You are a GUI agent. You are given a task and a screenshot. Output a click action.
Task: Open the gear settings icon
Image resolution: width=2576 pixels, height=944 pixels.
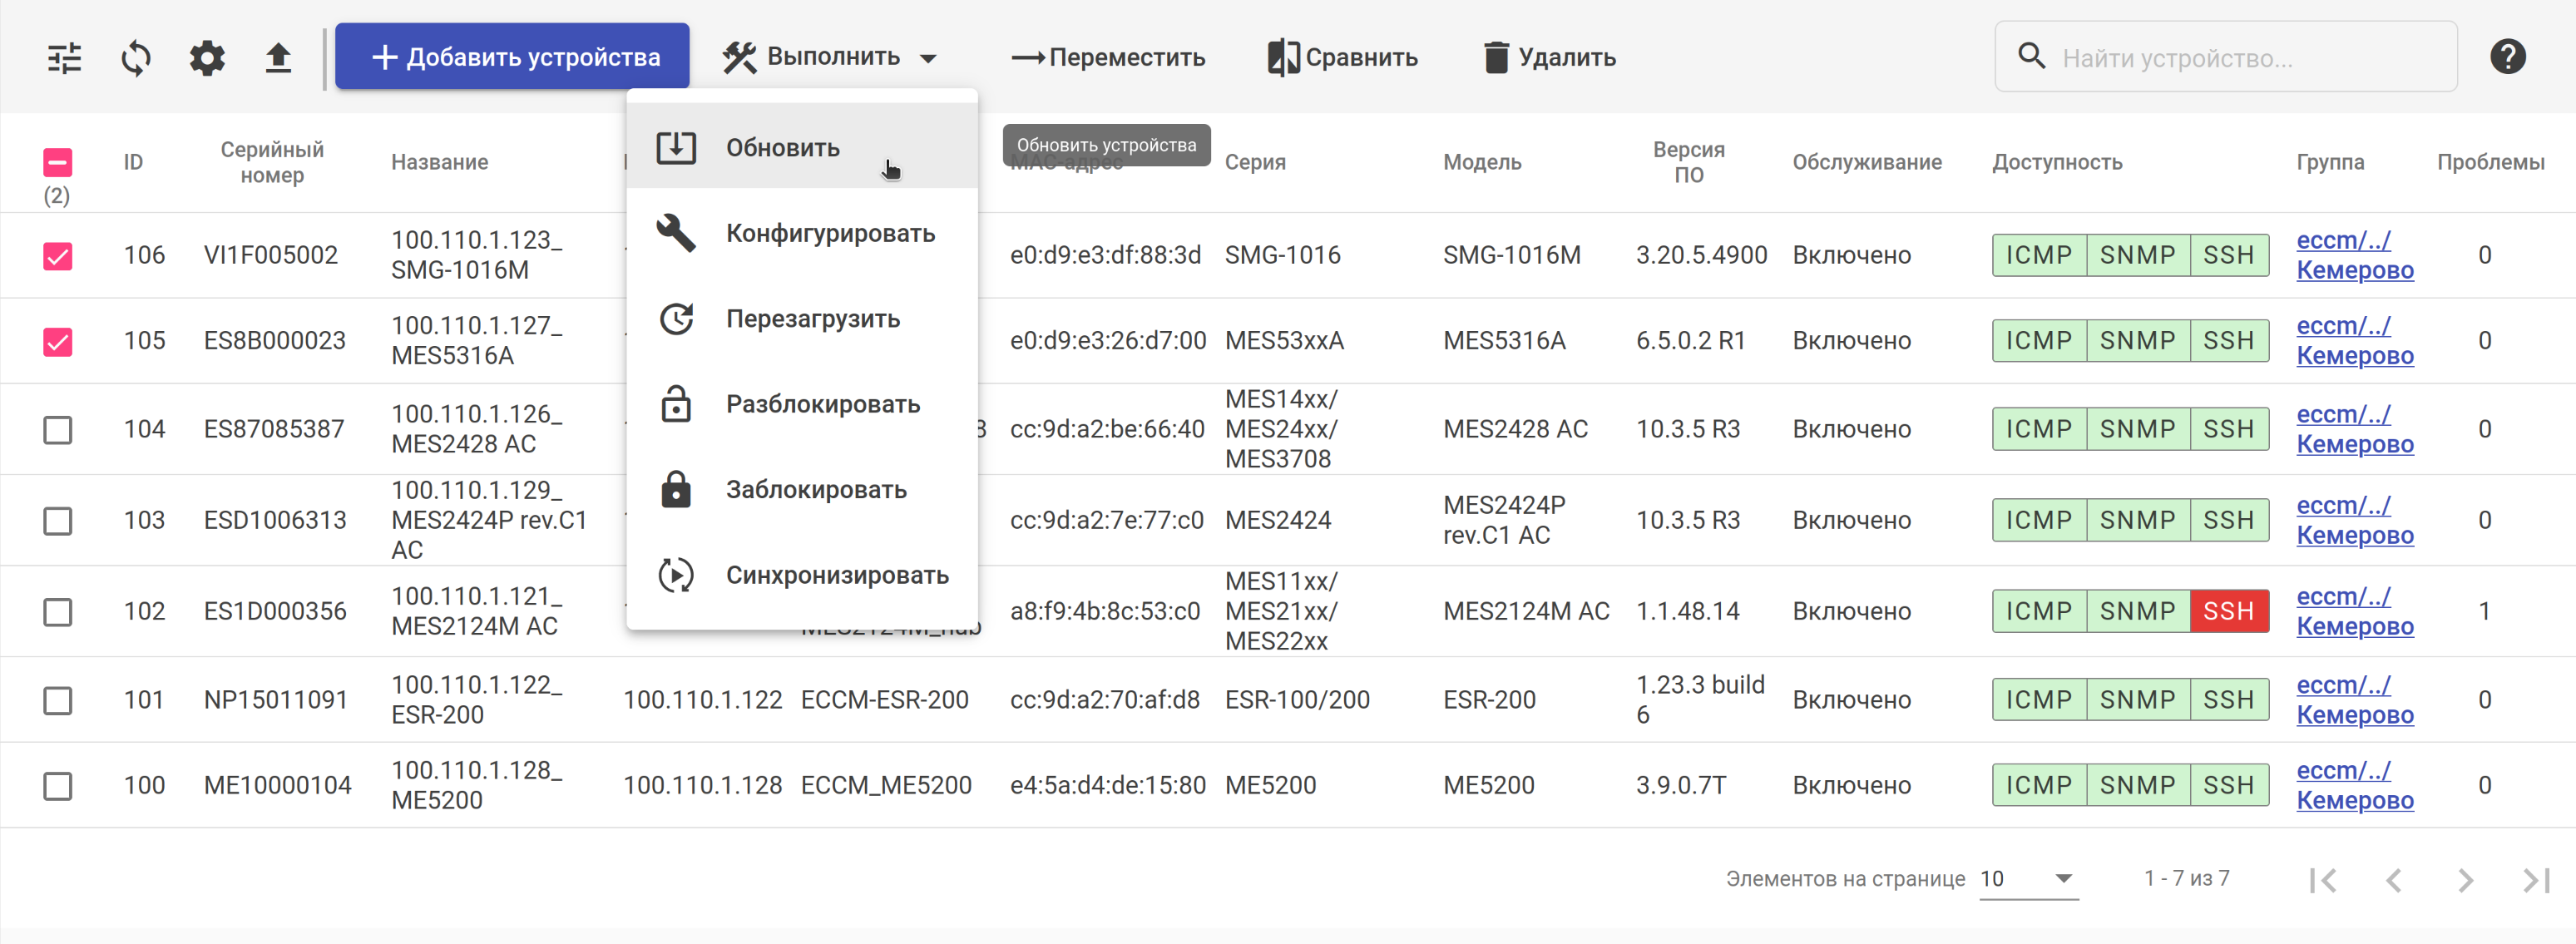[x=207, y=58]
